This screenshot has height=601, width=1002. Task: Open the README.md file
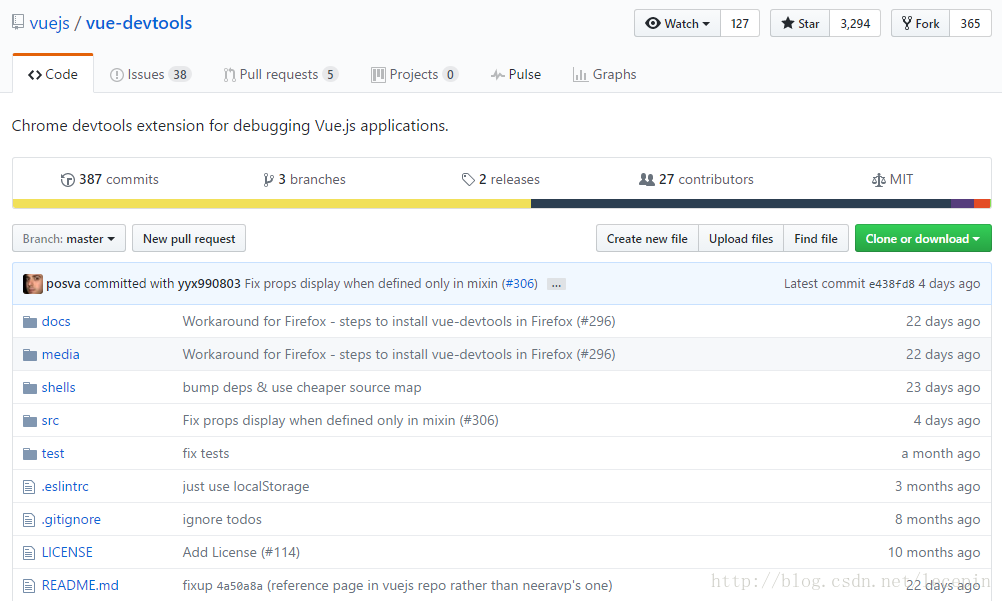pyautogui.click(x=81, y=586)
